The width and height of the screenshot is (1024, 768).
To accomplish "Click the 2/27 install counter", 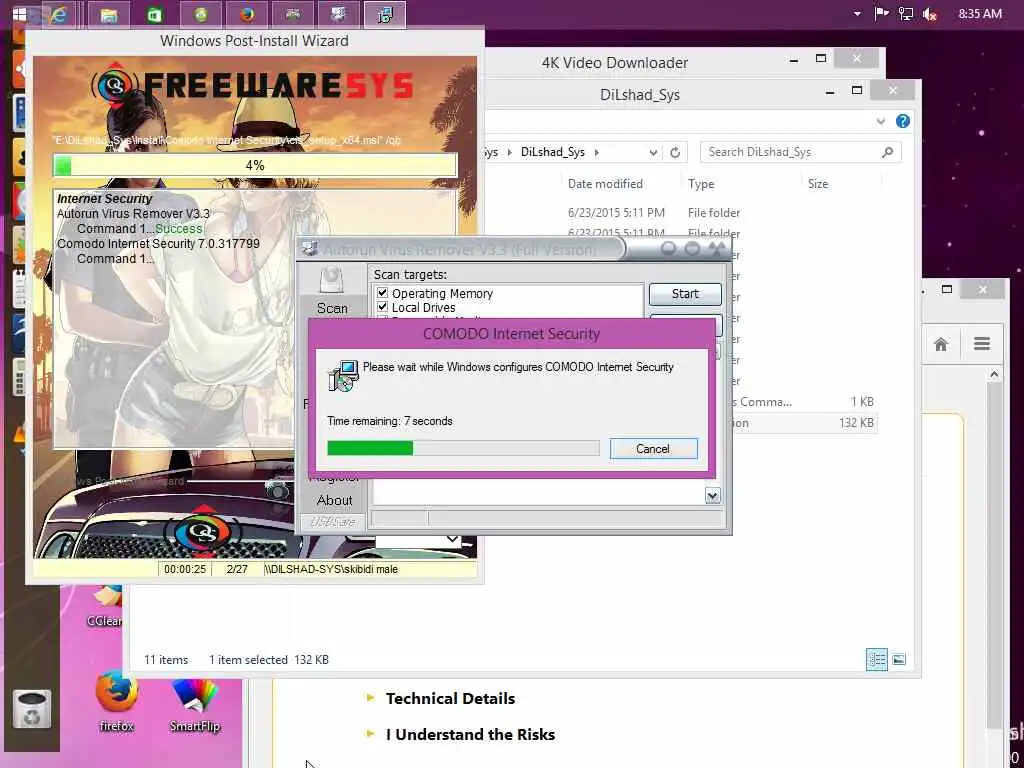I will 237,569.
